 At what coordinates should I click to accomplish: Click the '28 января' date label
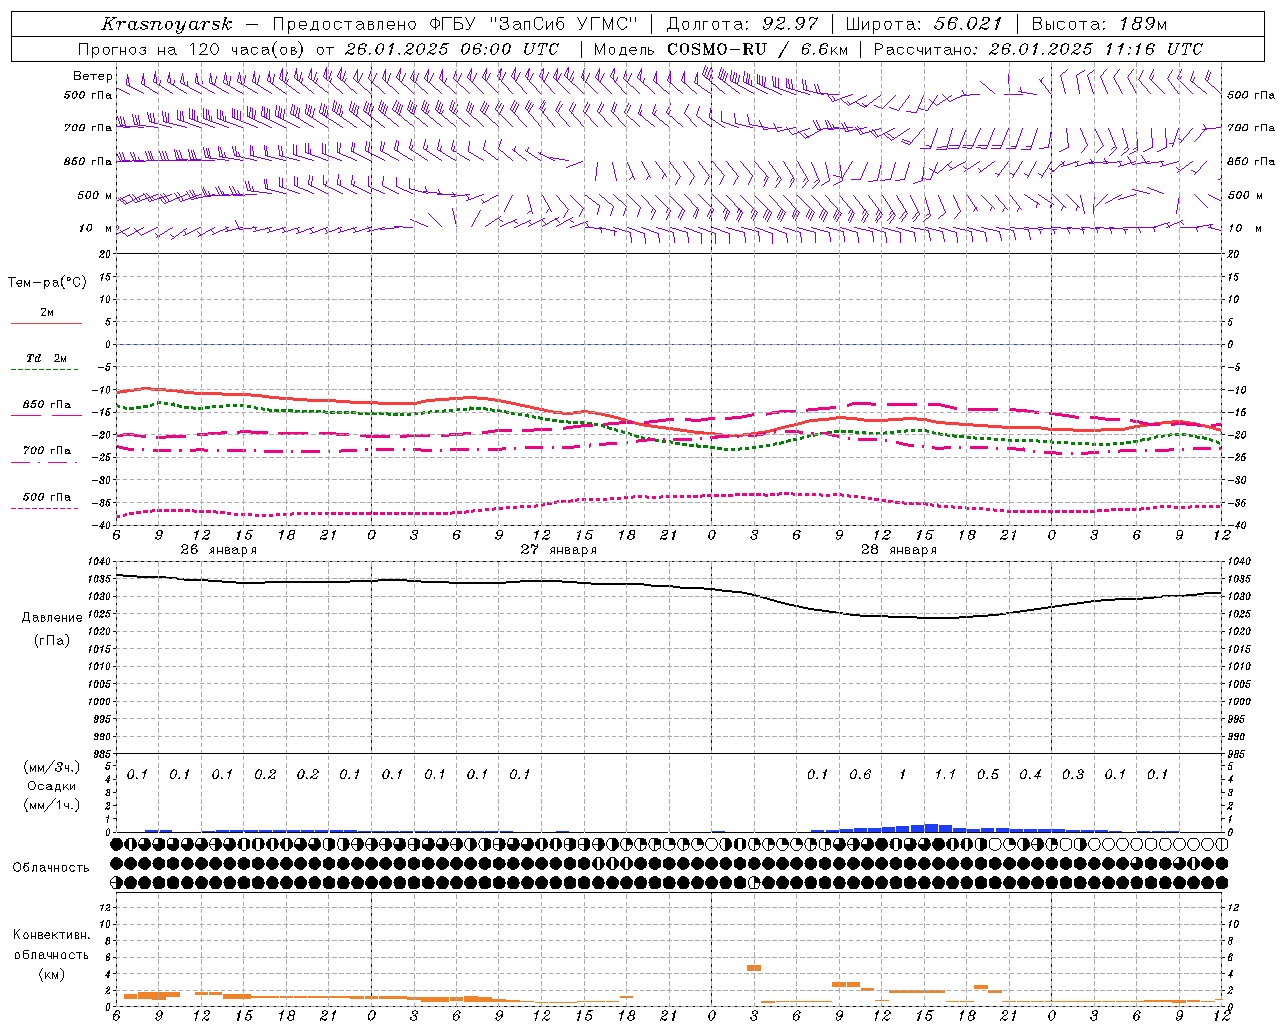pyautogui.click(x=899, y=550)
